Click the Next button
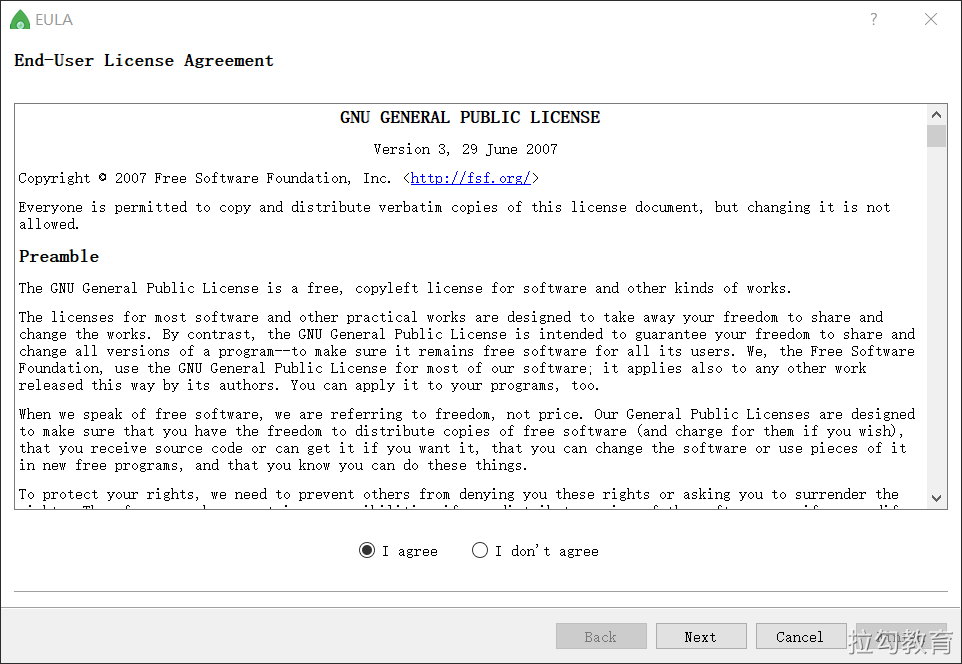Viewport: 962px width, 664px height. tap(701, 636)
